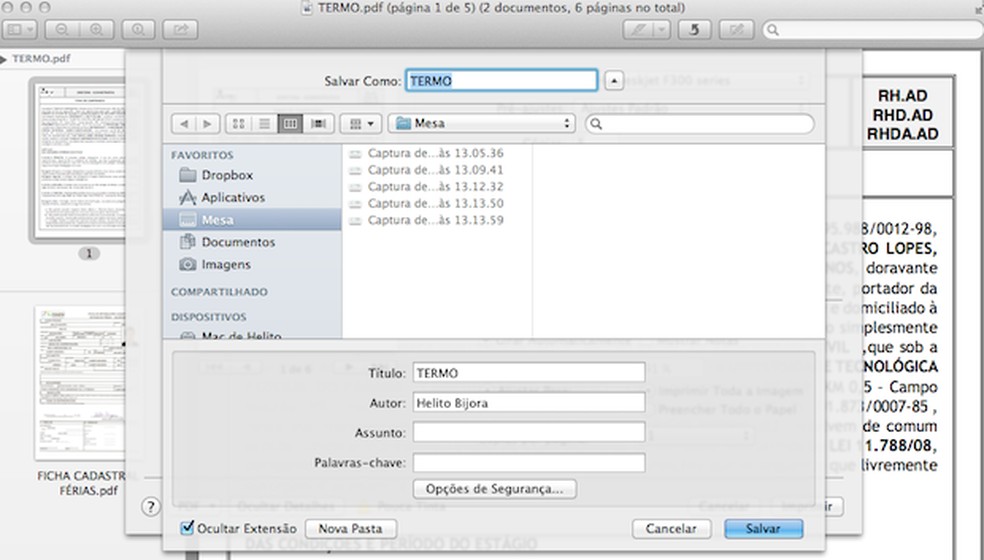This screenshot has height=560, width=984.
Task: Click the Assunto text field
Action: (528, 433)
